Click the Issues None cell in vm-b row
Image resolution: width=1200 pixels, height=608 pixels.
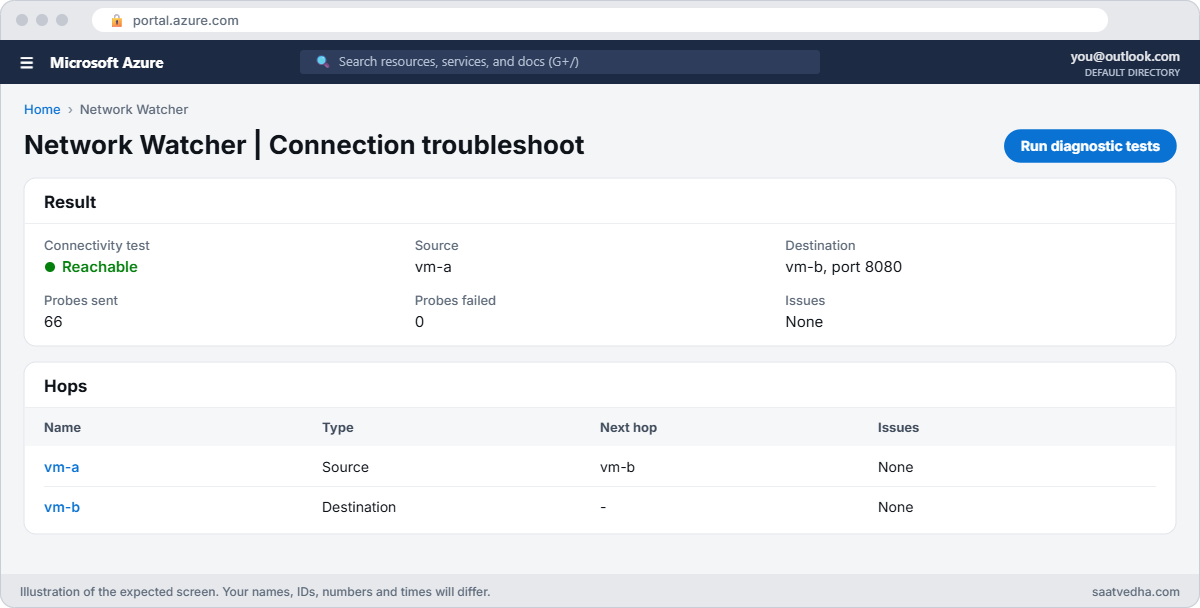[896, 507]
